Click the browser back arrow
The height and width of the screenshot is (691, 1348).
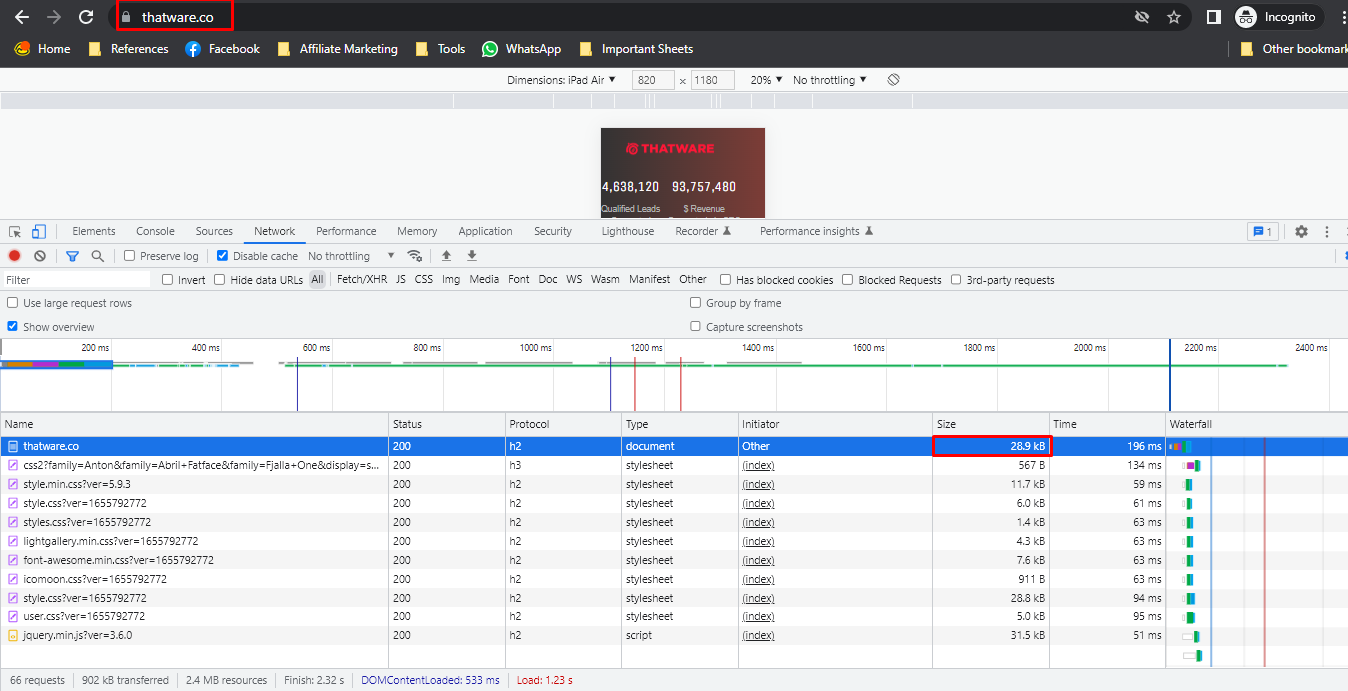[21, 17]
